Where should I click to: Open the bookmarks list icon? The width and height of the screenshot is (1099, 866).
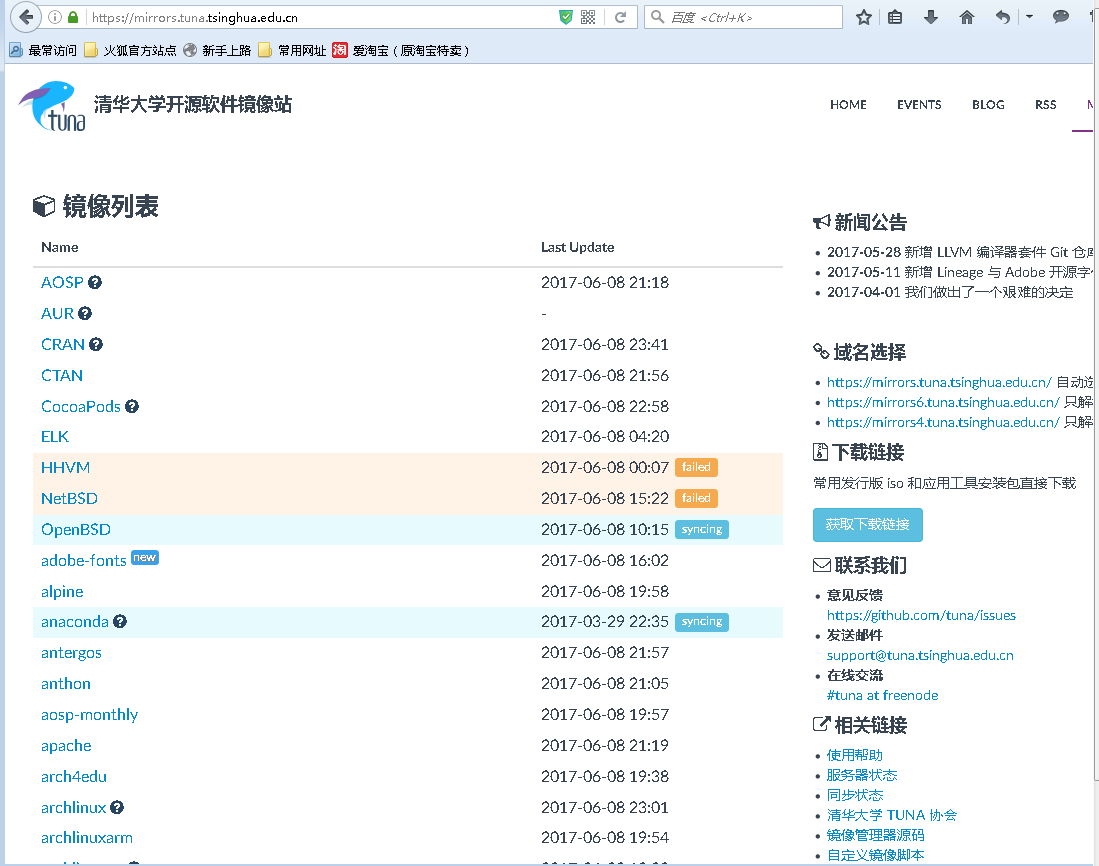(x=895, y=18)
